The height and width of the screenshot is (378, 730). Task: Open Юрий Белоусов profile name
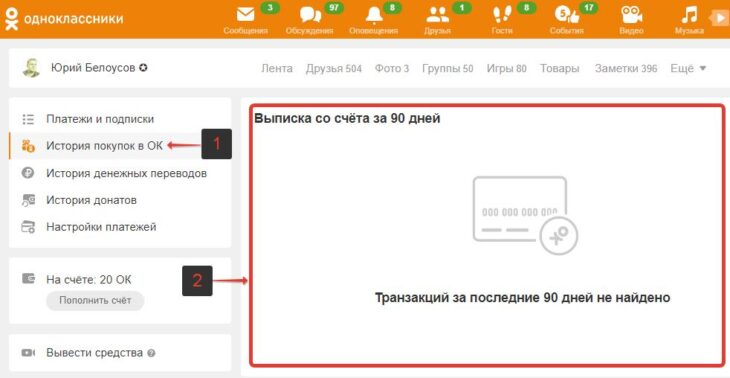pos(93,68)
